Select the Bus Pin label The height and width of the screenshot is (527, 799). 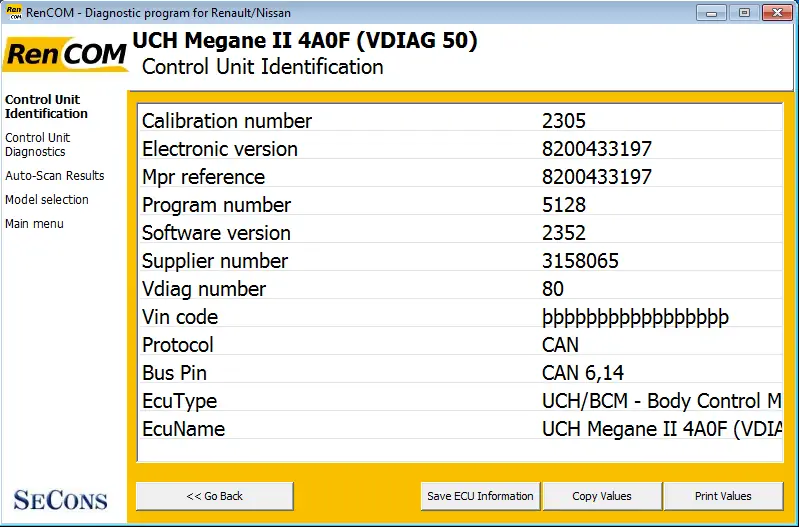(174, 374)
